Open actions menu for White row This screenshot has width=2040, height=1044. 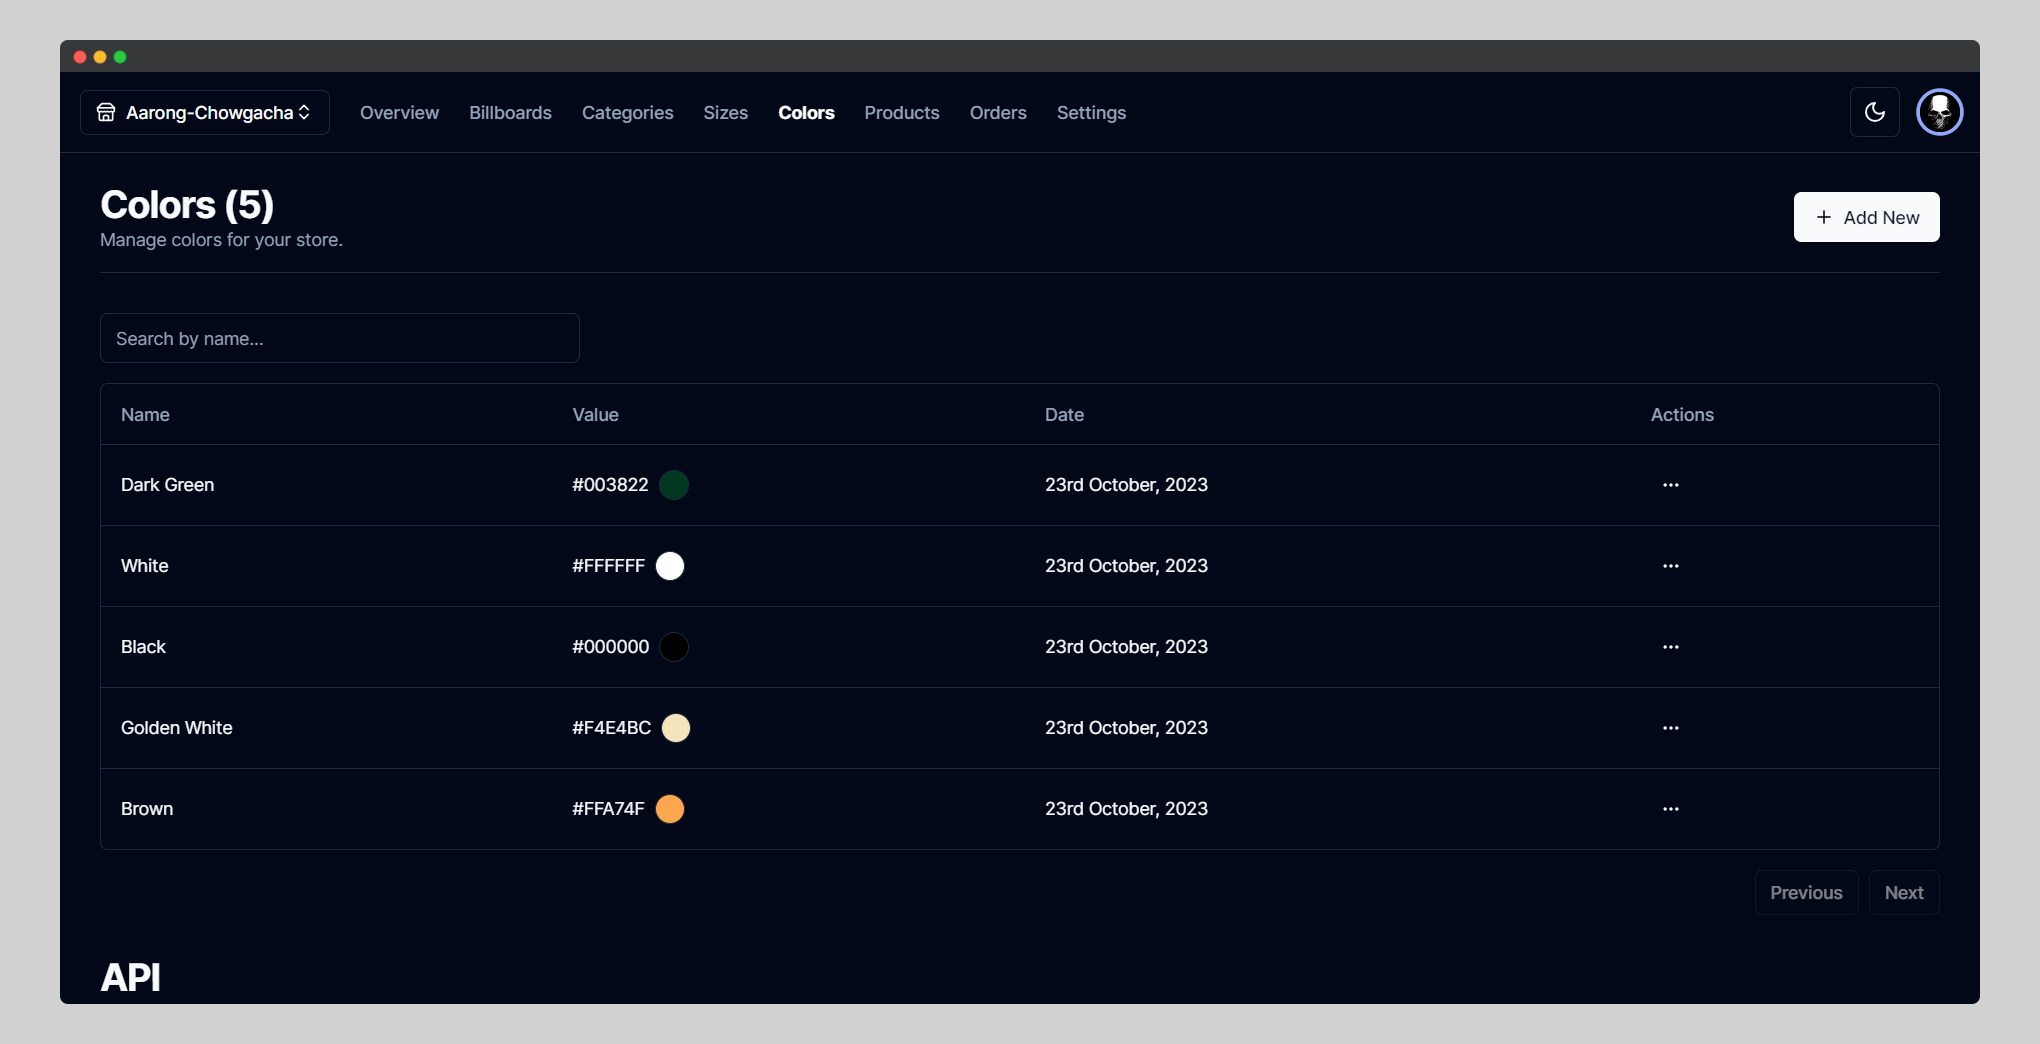1671,566
